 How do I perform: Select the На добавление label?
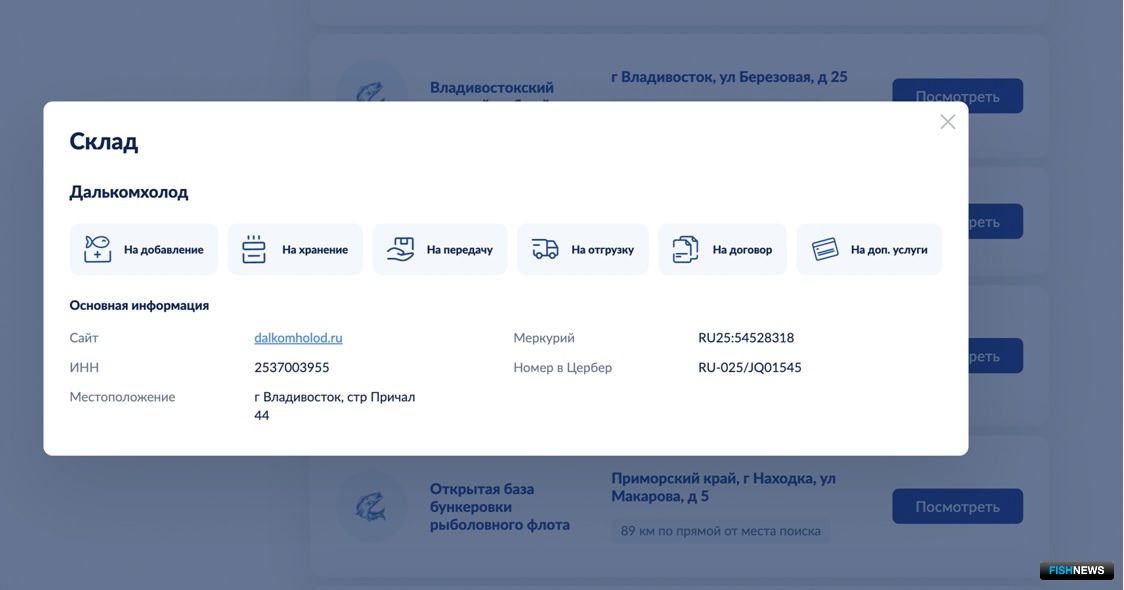click(163, 249)
